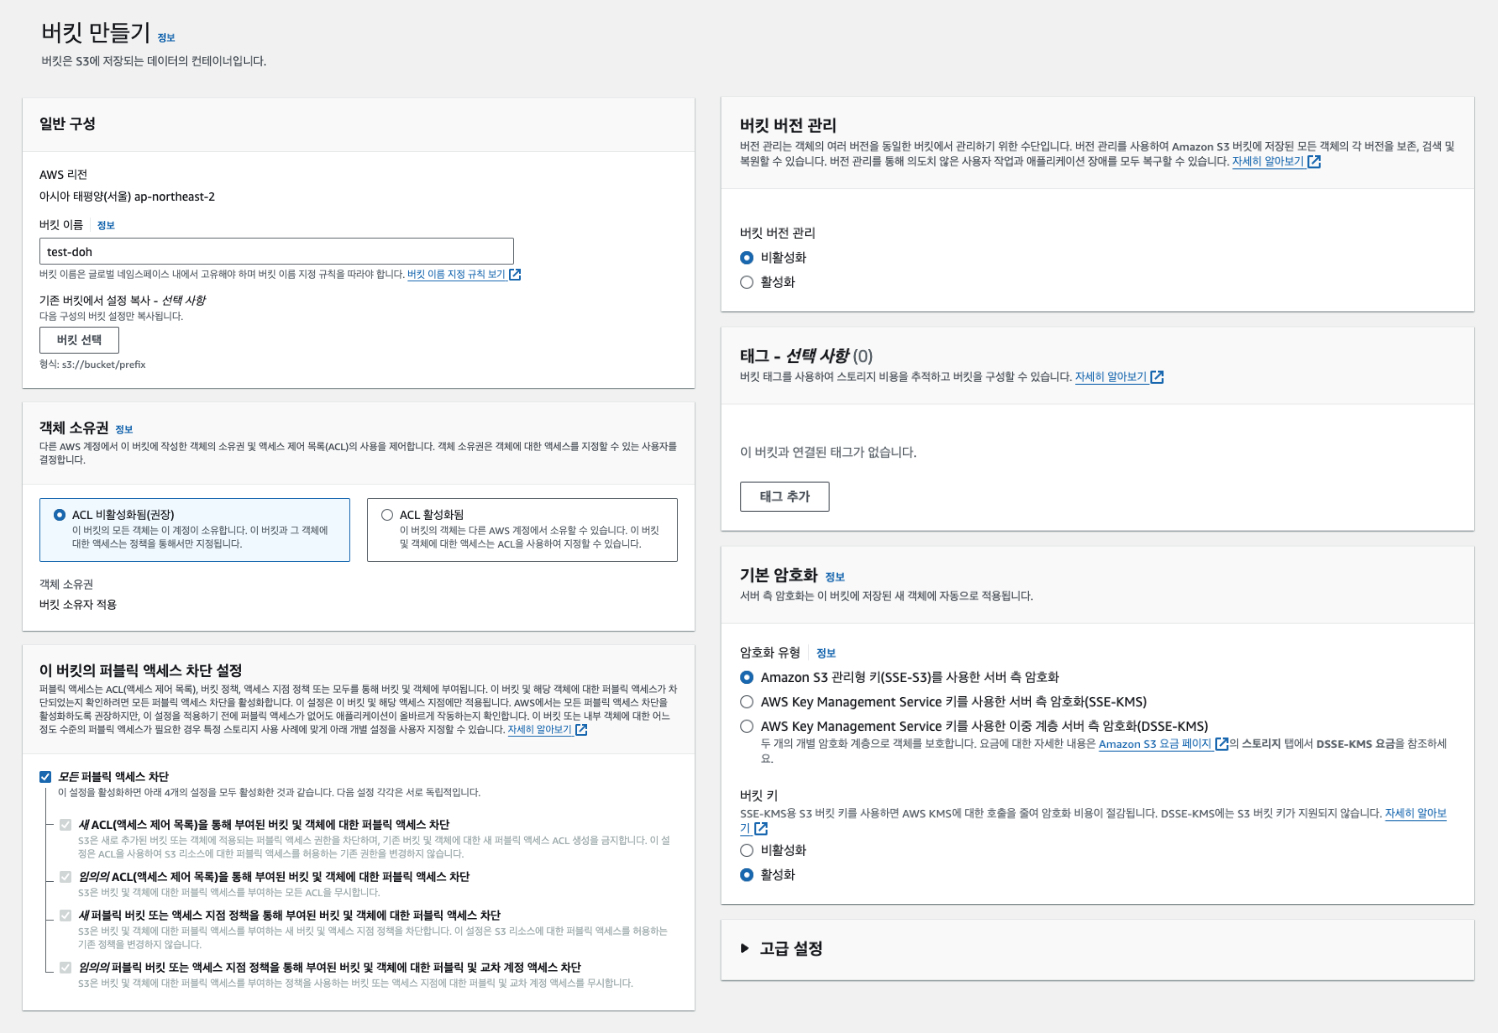Select DSSE-KMS dual-layer encryption radio
This screenshot has width=1498, height=1033.
tap(746, 726)
